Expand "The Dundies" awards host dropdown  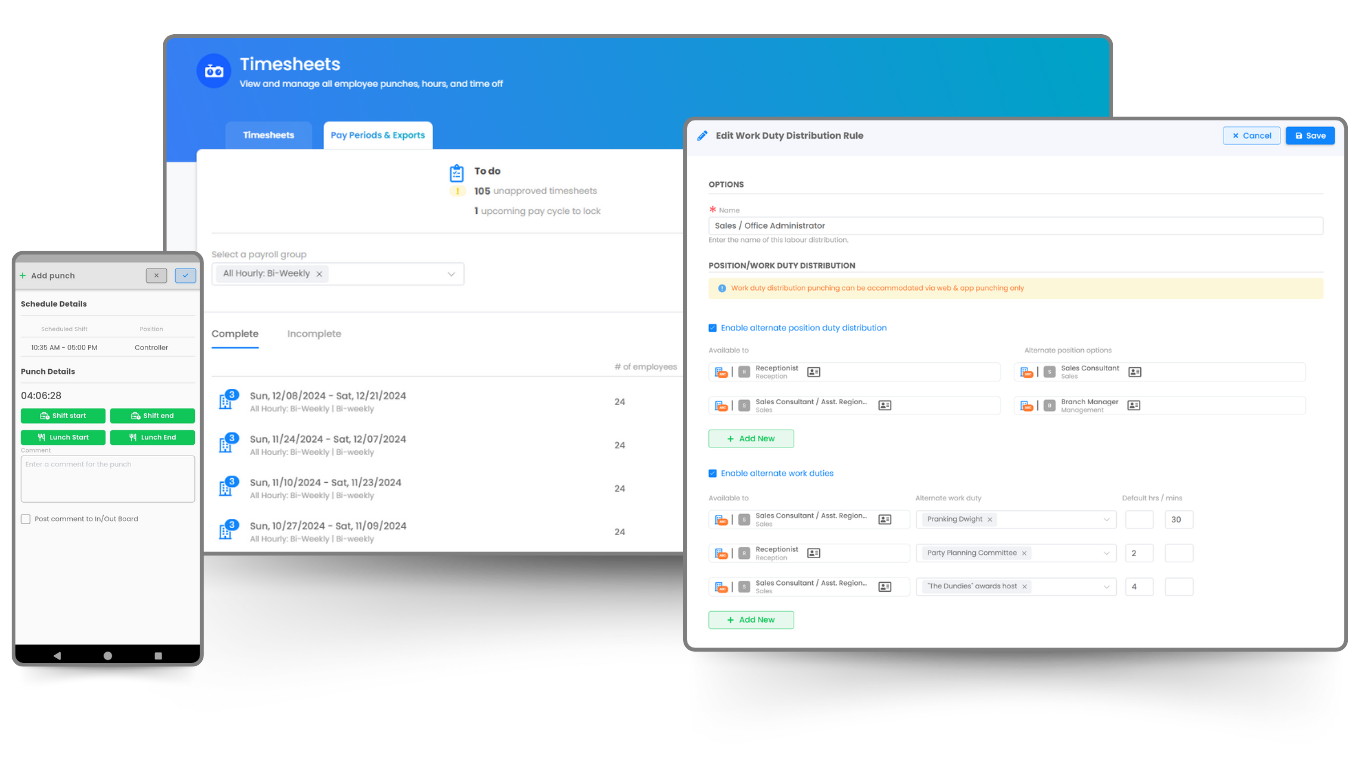click(x=1107, y=587)
